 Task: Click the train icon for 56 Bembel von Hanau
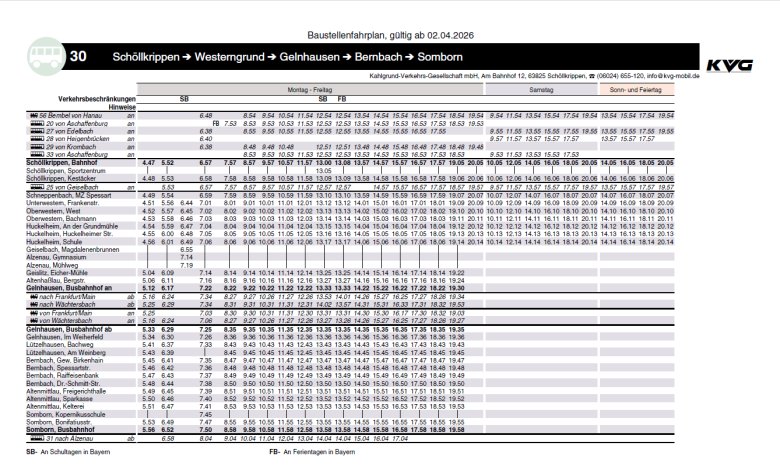(x=36, y=116)
